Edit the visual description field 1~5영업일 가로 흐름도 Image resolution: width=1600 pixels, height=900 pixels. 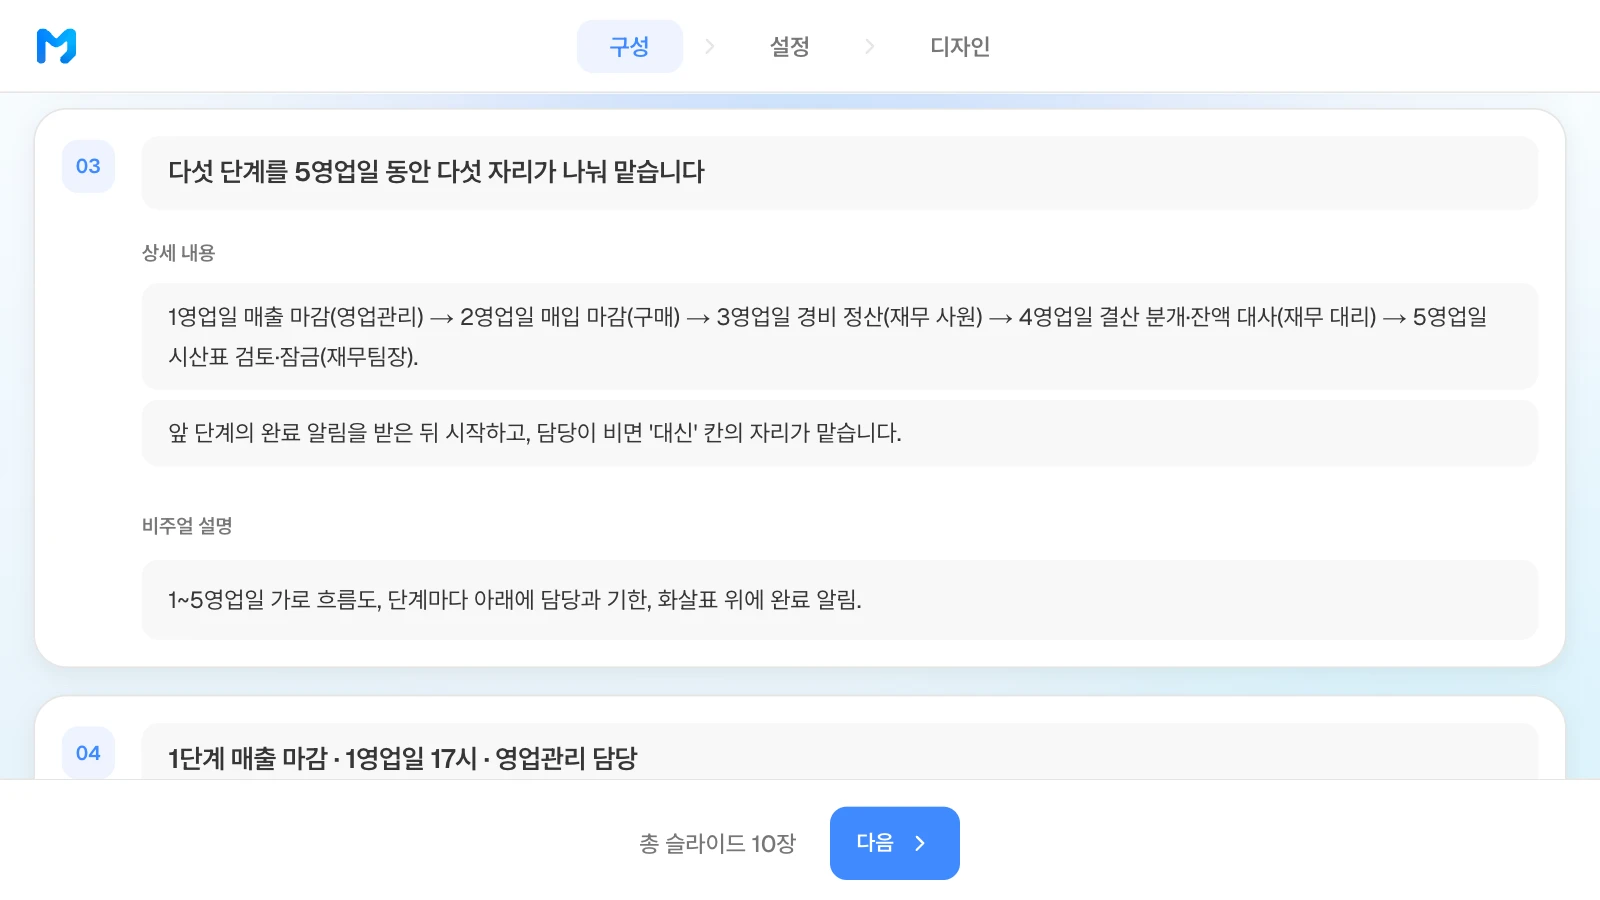click(839, 600)
